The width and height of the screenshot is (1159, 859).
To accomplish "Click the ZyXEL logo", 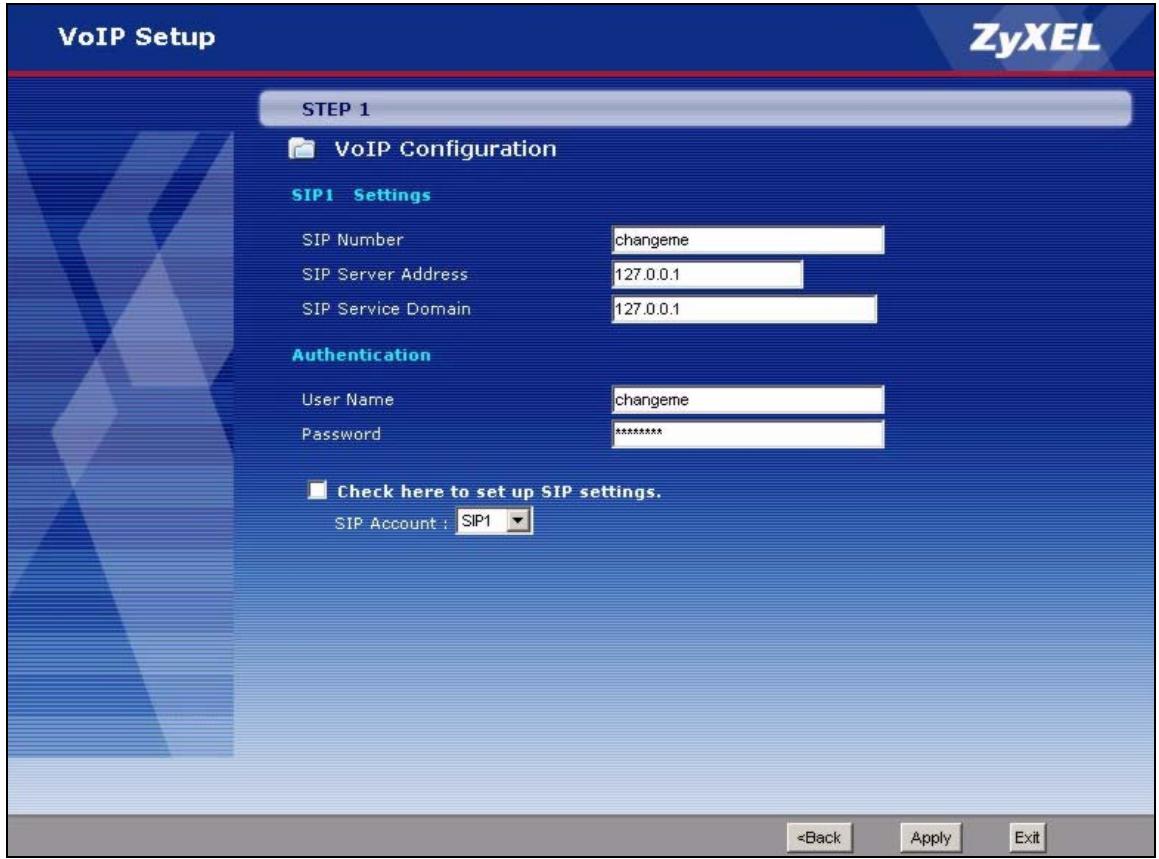I will 1034,39.
